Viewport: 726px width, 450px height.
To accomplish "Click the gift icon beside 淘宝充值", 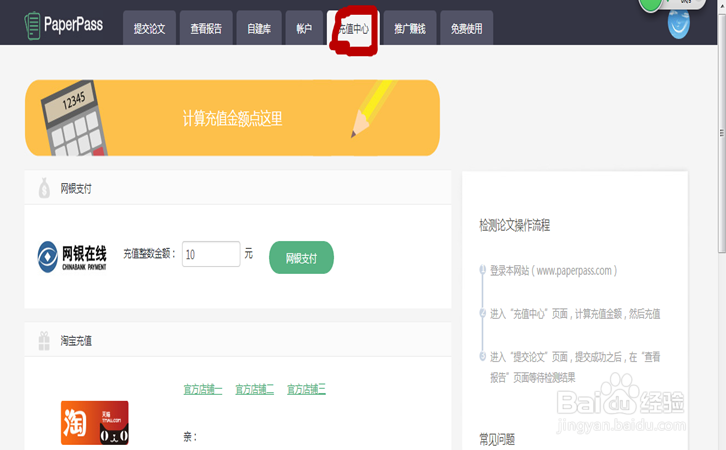I will (x=44, y=341).
